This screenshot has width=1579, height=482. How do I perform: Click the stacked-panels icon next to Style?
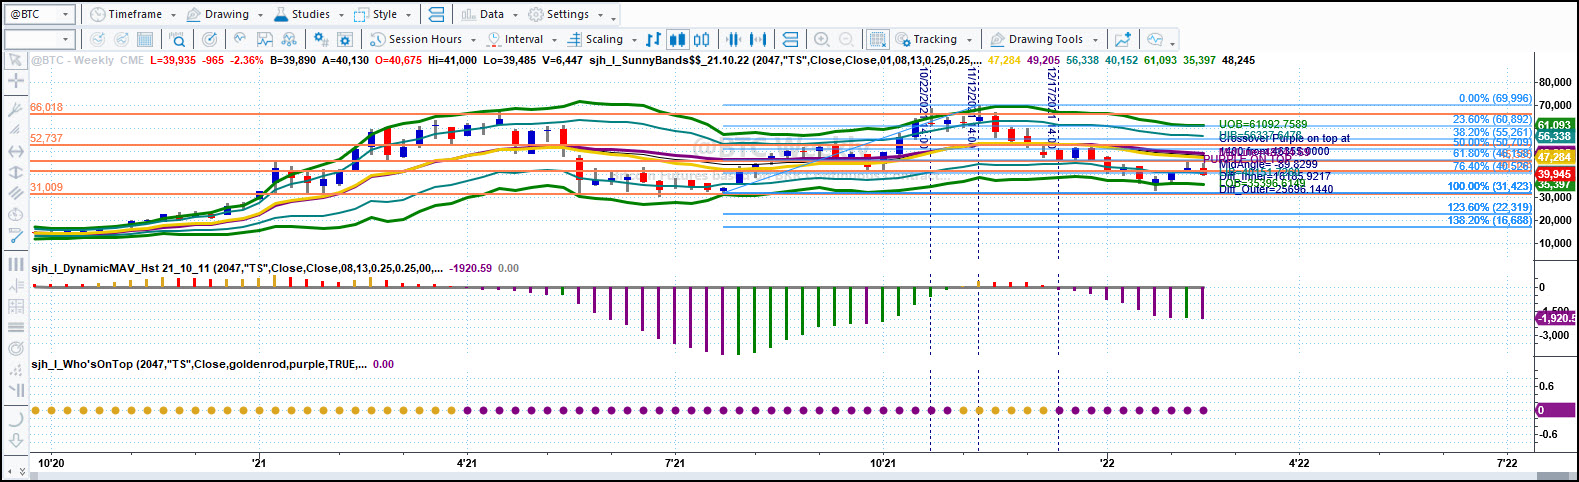point(436,14)
